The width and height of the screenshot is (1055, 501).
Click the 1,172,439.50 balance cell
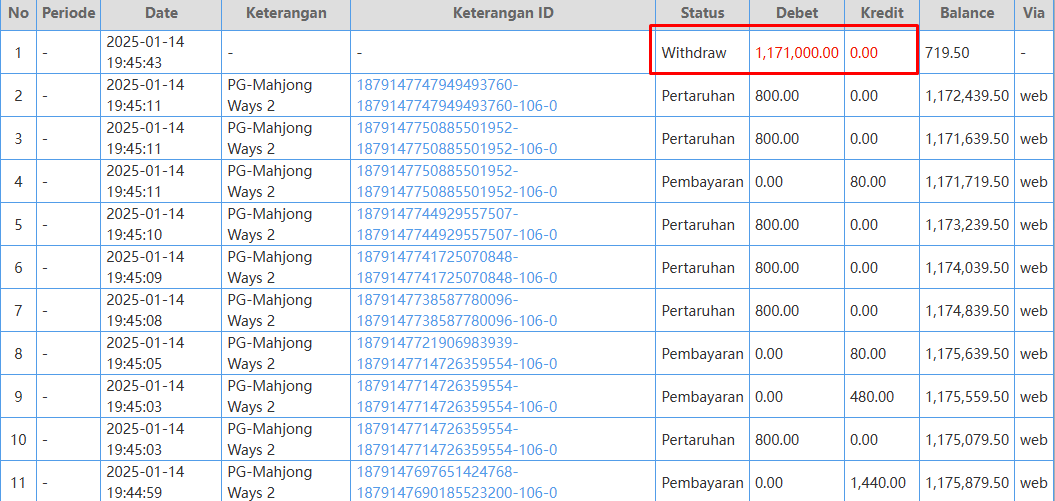click(x=967, y=96)
